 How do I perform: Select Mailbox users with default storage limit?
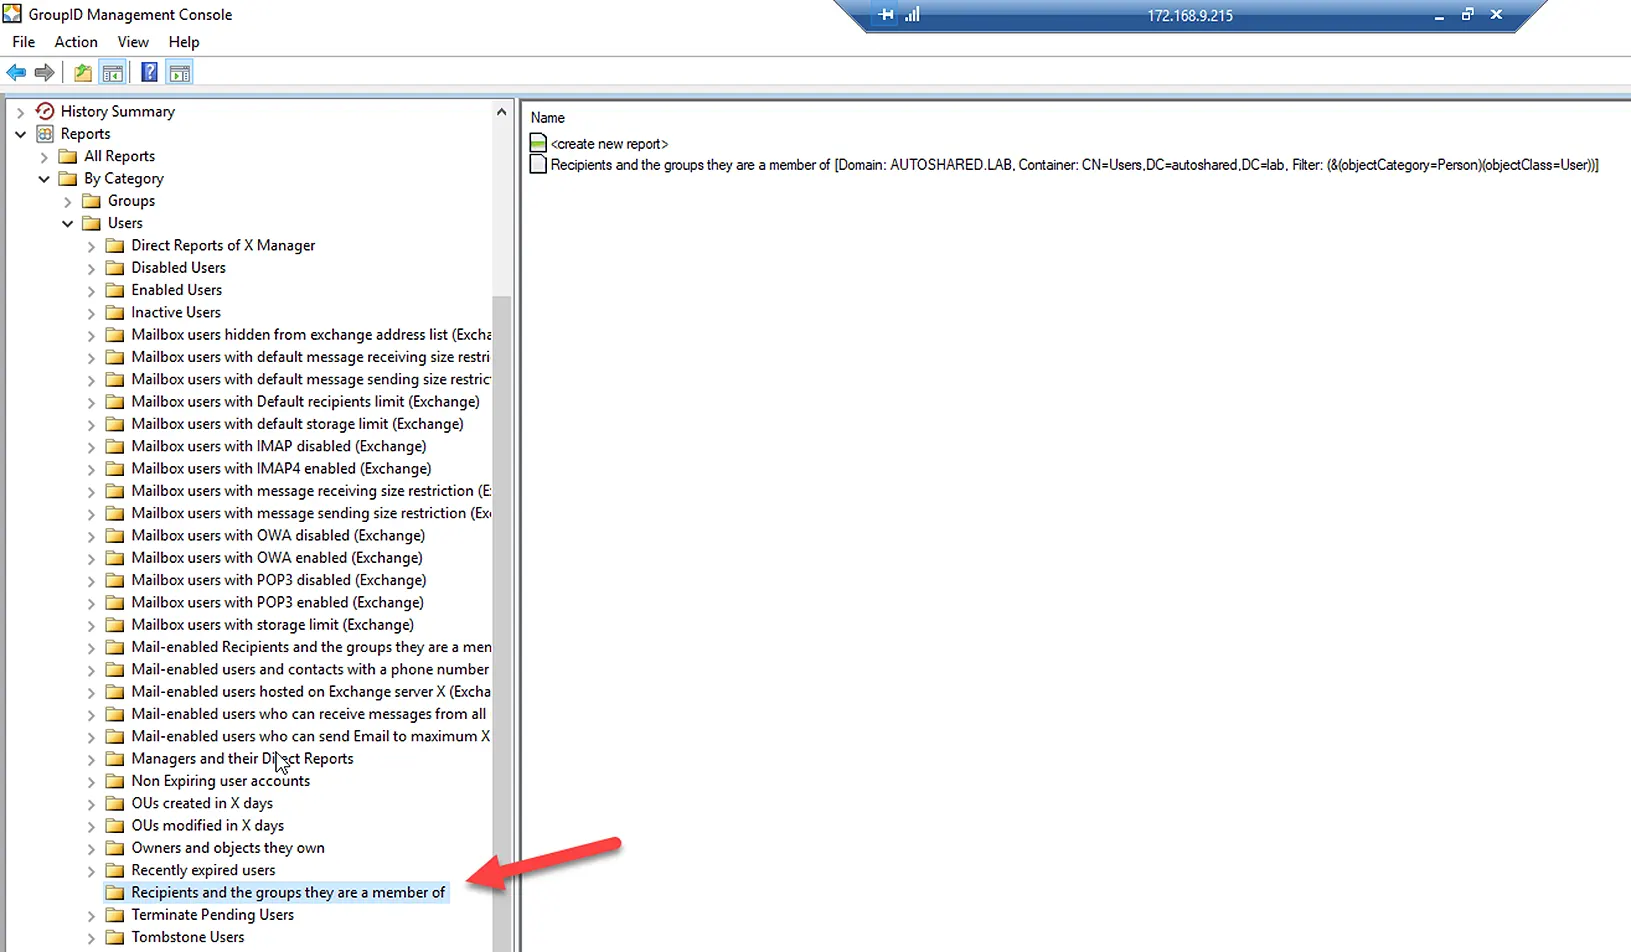coord(297,424)
